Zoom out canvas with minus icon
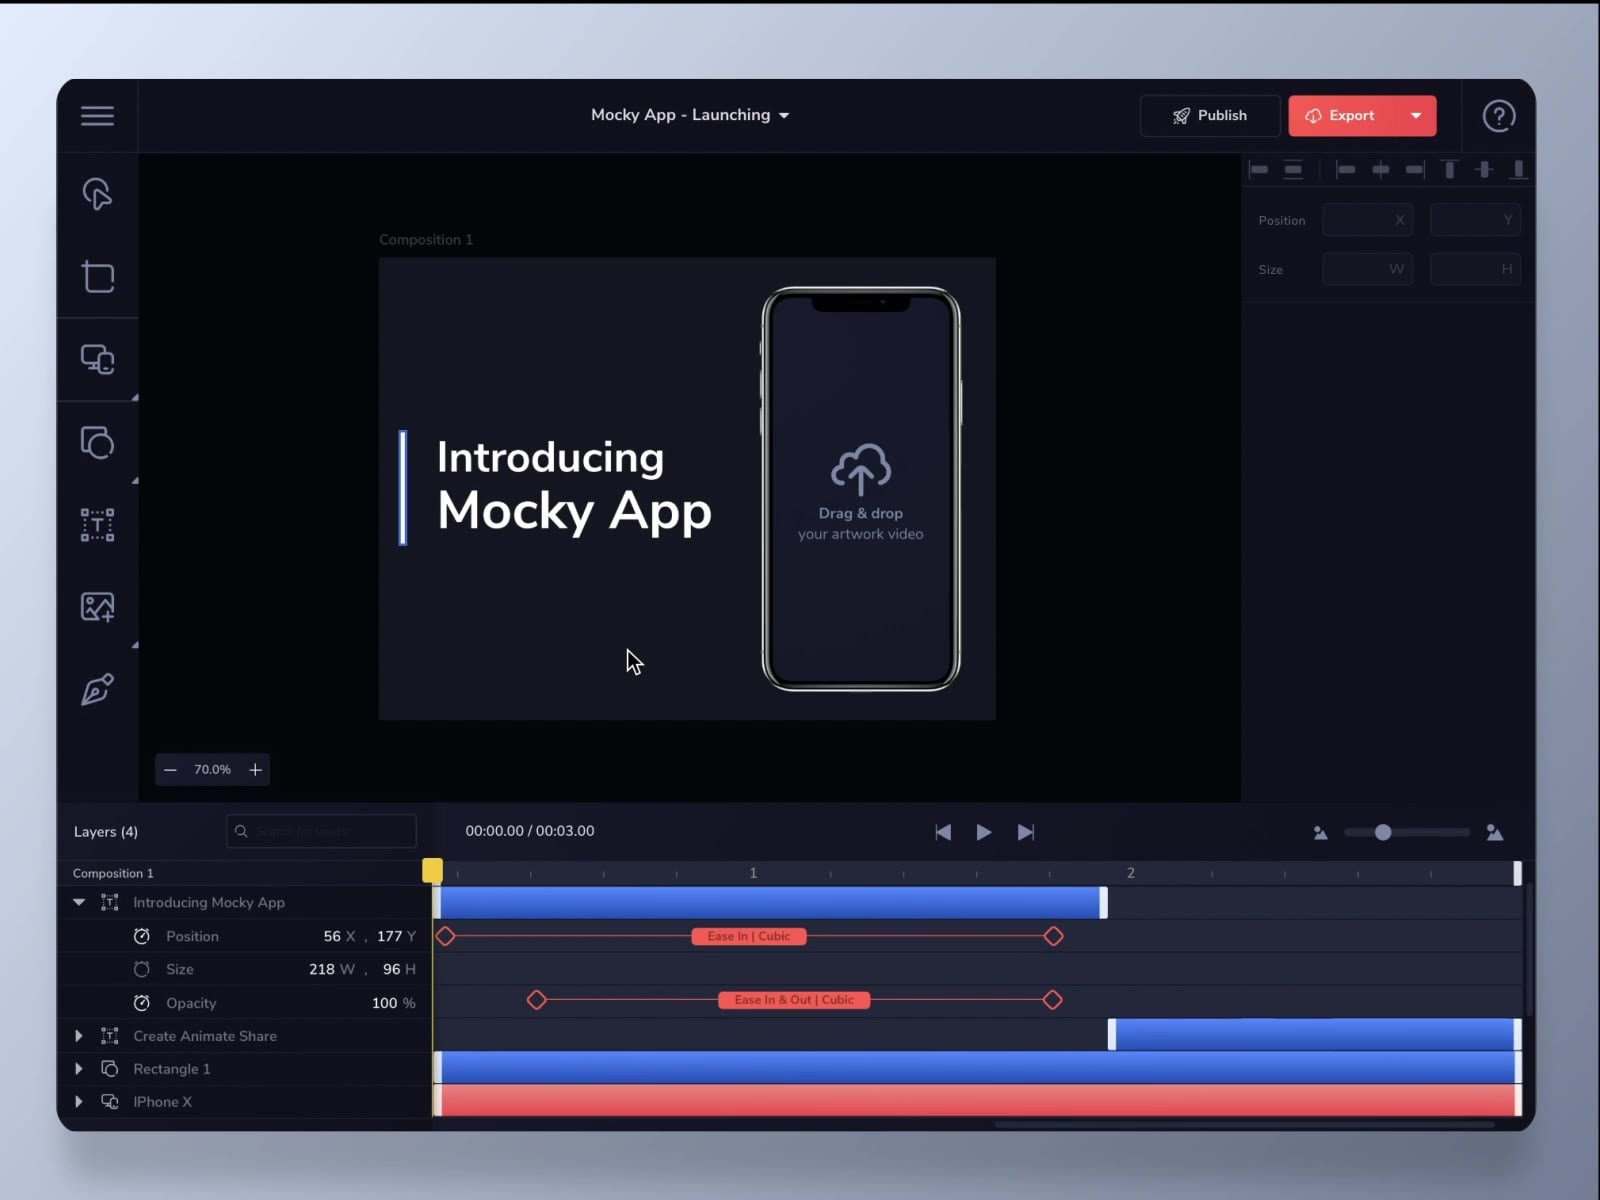Screen dimensions: 1600x1200 pyautogui.click(x=170, y=770)
